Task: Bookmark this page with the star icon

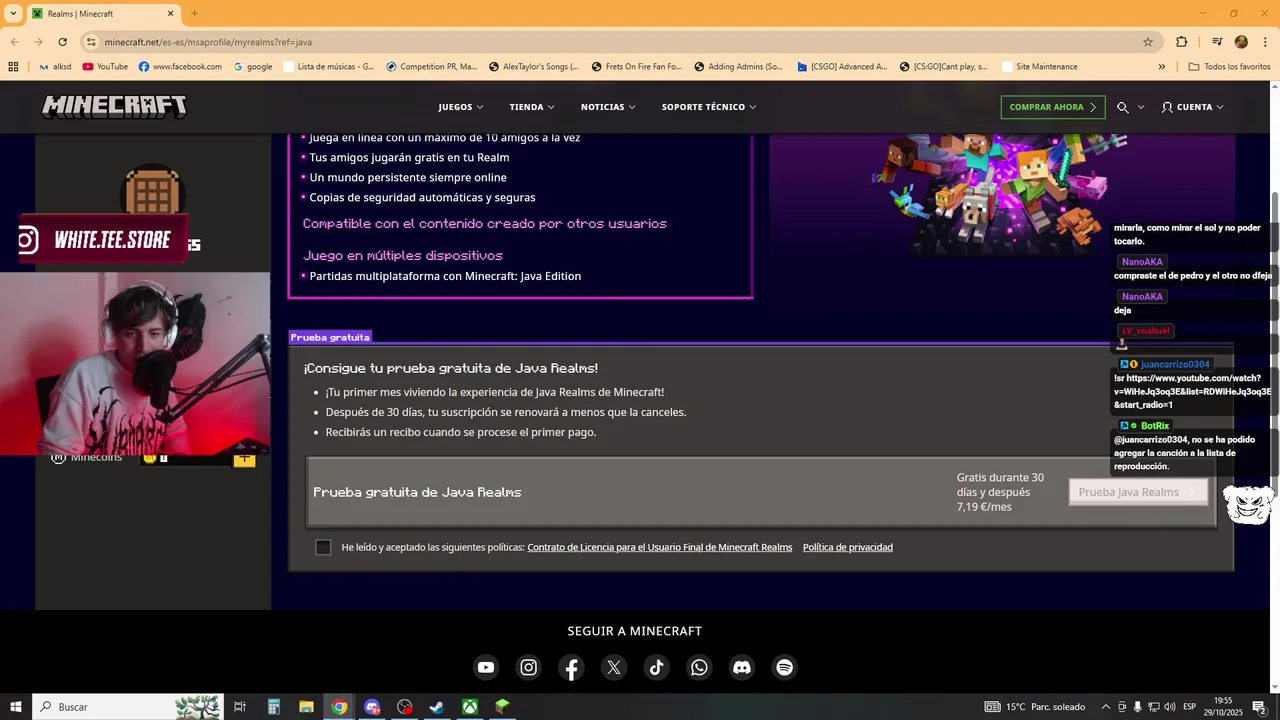Action: coord(1148,42)
